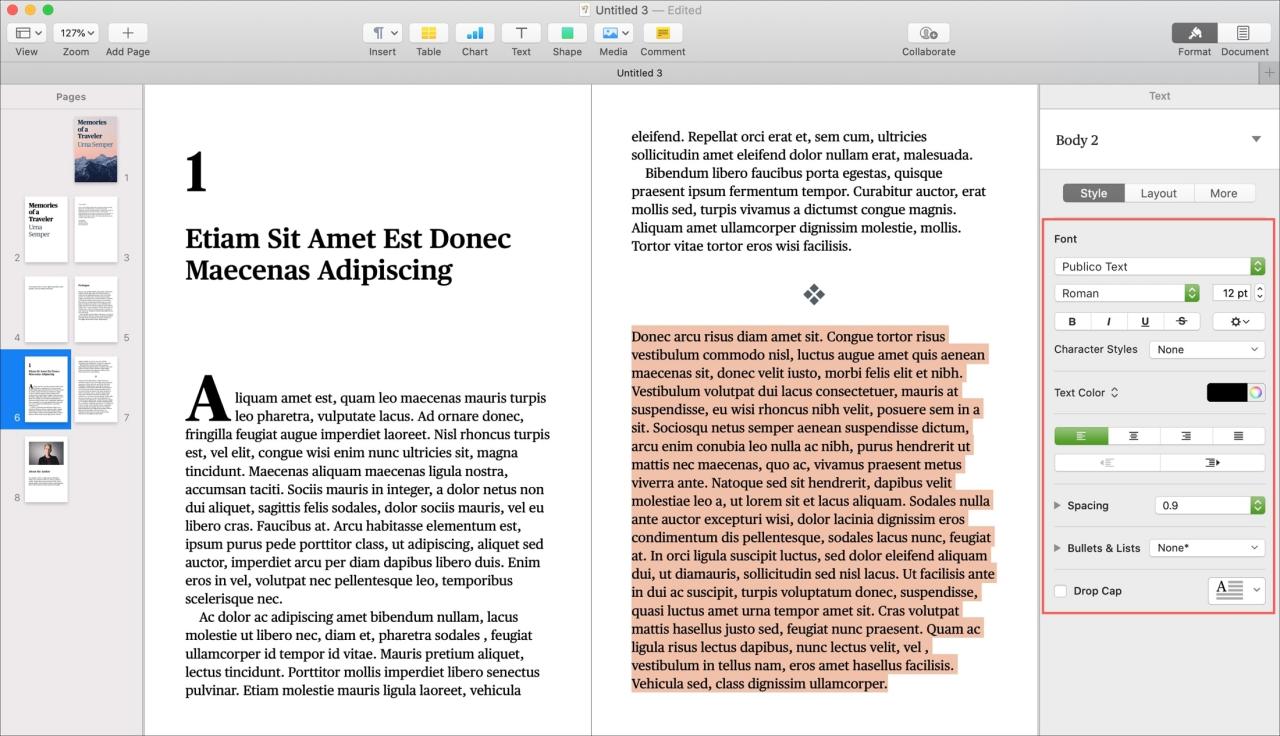This screenshot has width=1280, height=736.
Task: Switch to the More tab
Action: coord(1223,193)
